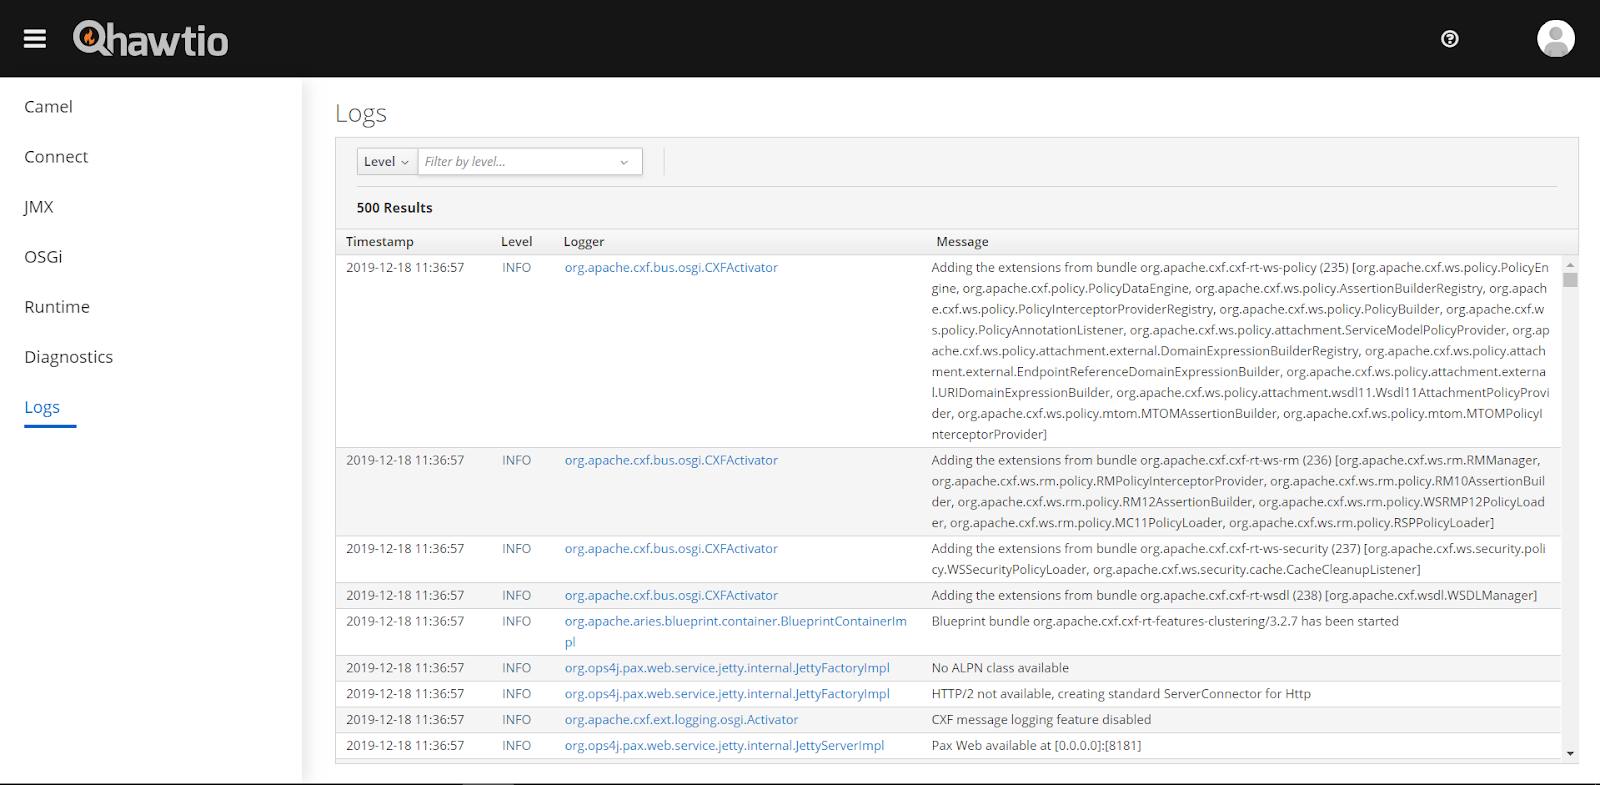The image size is (1600, 785).
Task: Open JettyFactoryImpl link for HTTP/2 row
Action: coord(727,694)
